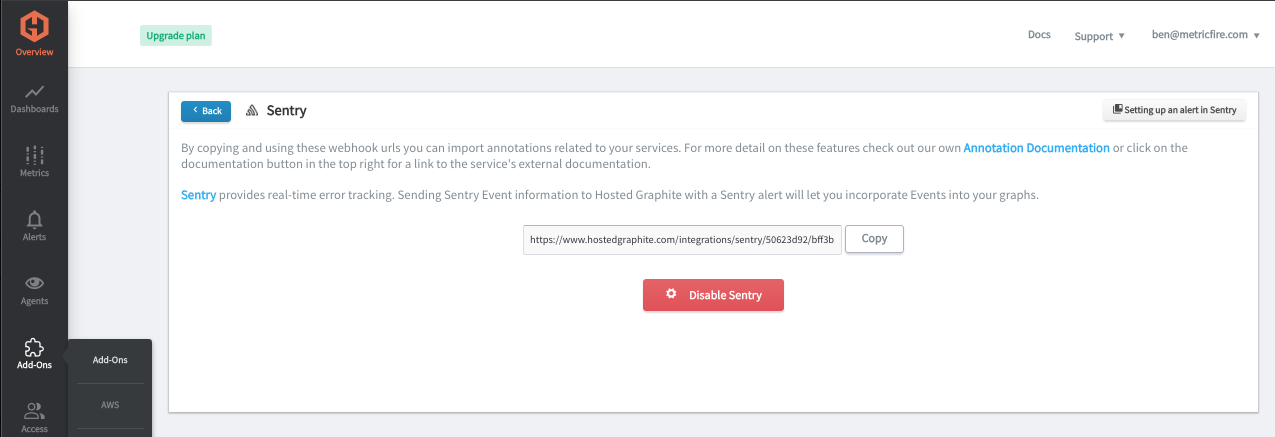Screen dimensions: 1275x437
Task: Open Setting up an alert in Sentry
Action: (1174, 110)
